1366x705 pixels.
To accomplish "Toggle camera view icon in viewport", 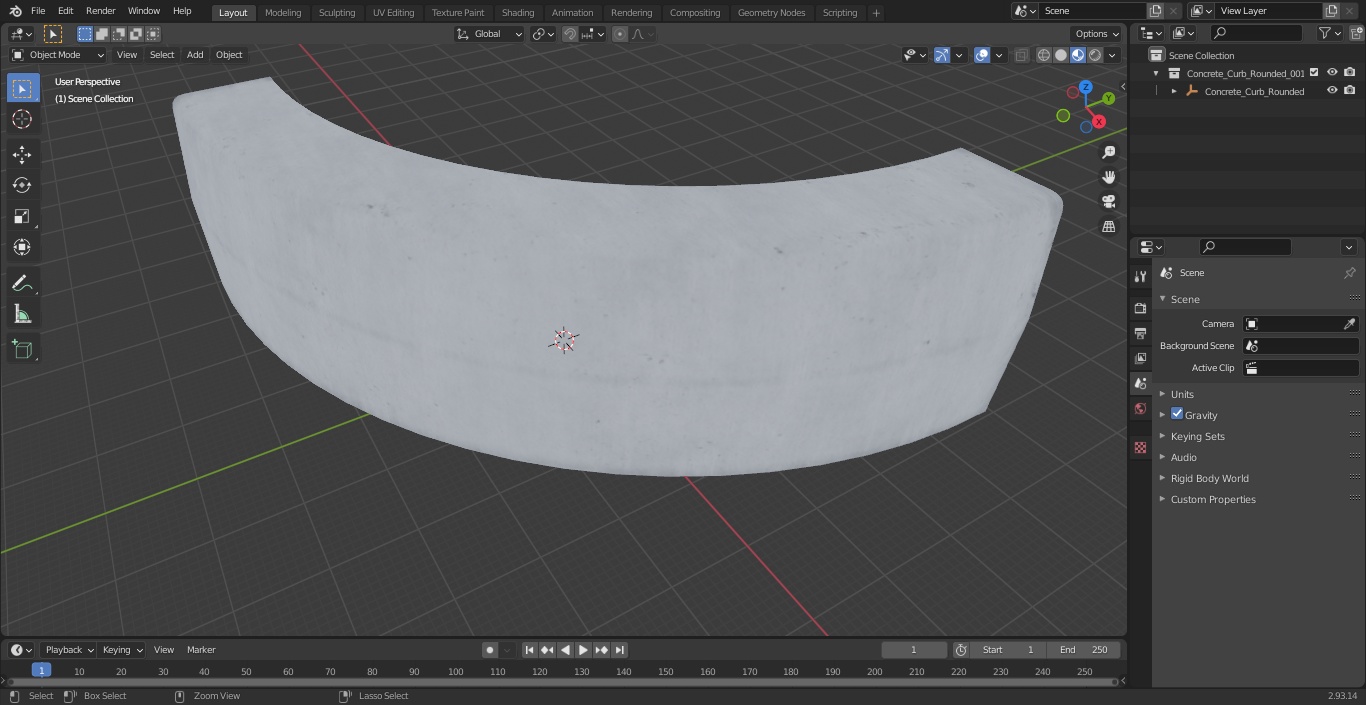I will pos(1108,201).
